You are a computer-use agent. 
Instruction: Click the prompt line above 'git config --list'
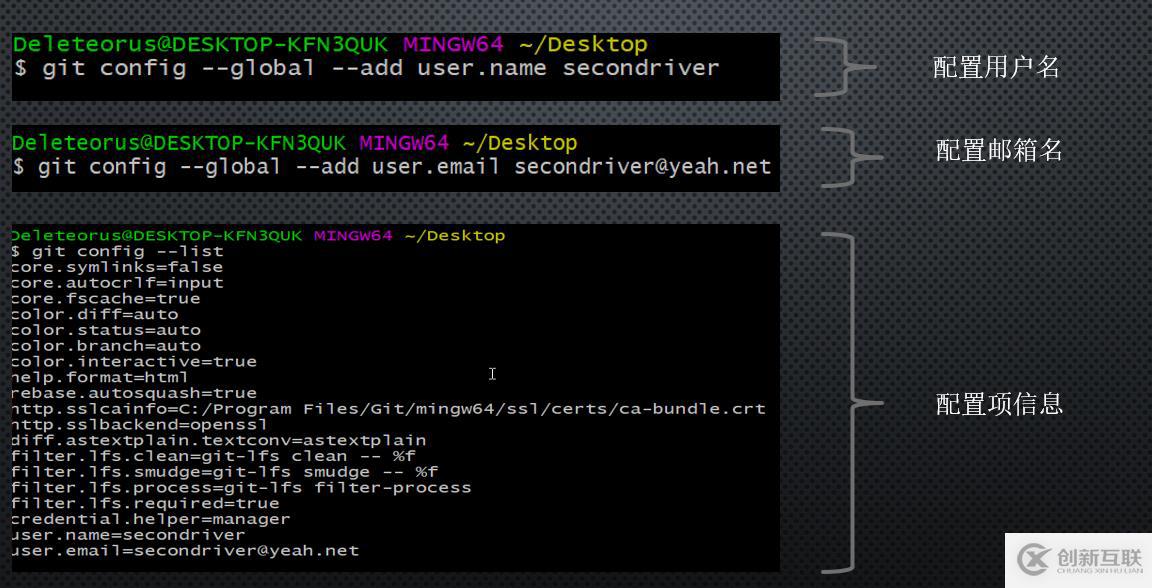click(x=259, y=236)
